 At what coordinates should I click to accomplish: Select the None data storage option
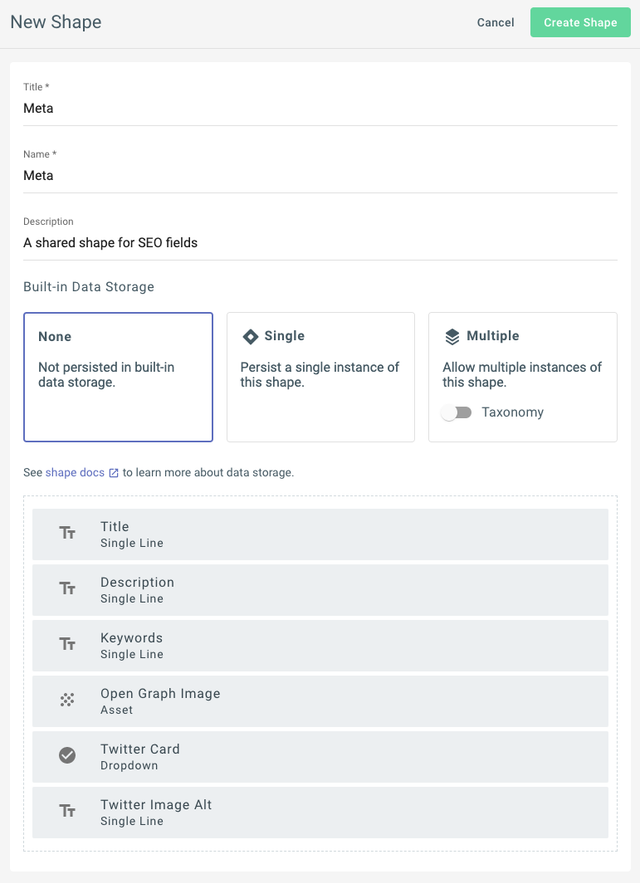118,377
